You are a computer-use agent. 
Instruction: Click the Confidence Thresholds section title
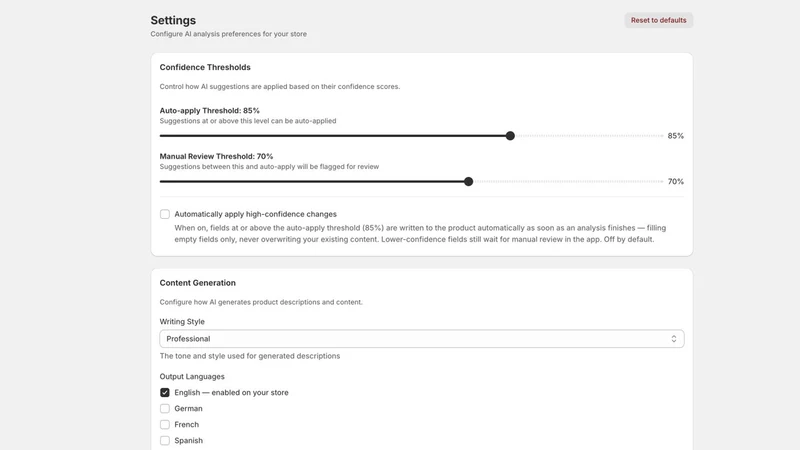click(x=205, y=67)
